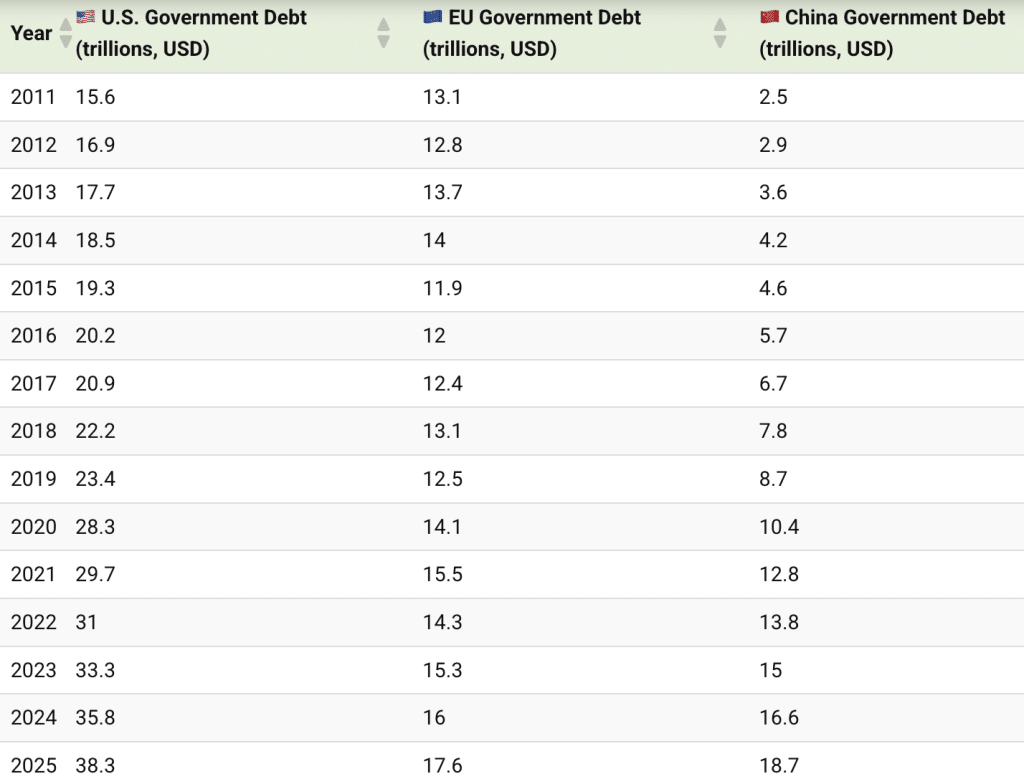Click the EU Government Debt column header
Screen dimensions: 1024x784
coord(540,33)
